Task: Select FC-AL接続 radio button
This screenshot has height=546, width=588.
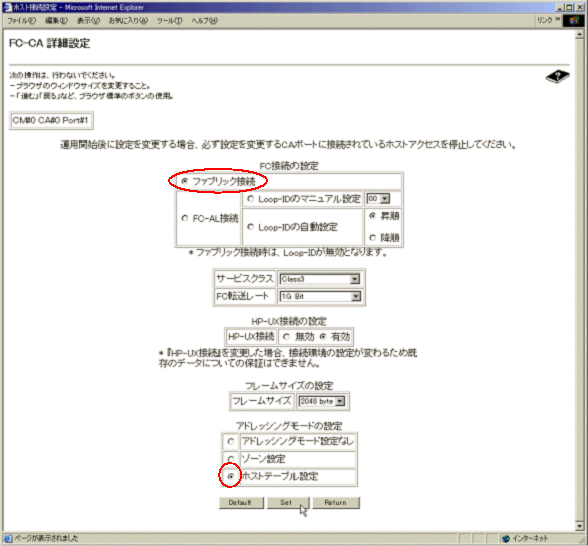Action: point(184,218)
